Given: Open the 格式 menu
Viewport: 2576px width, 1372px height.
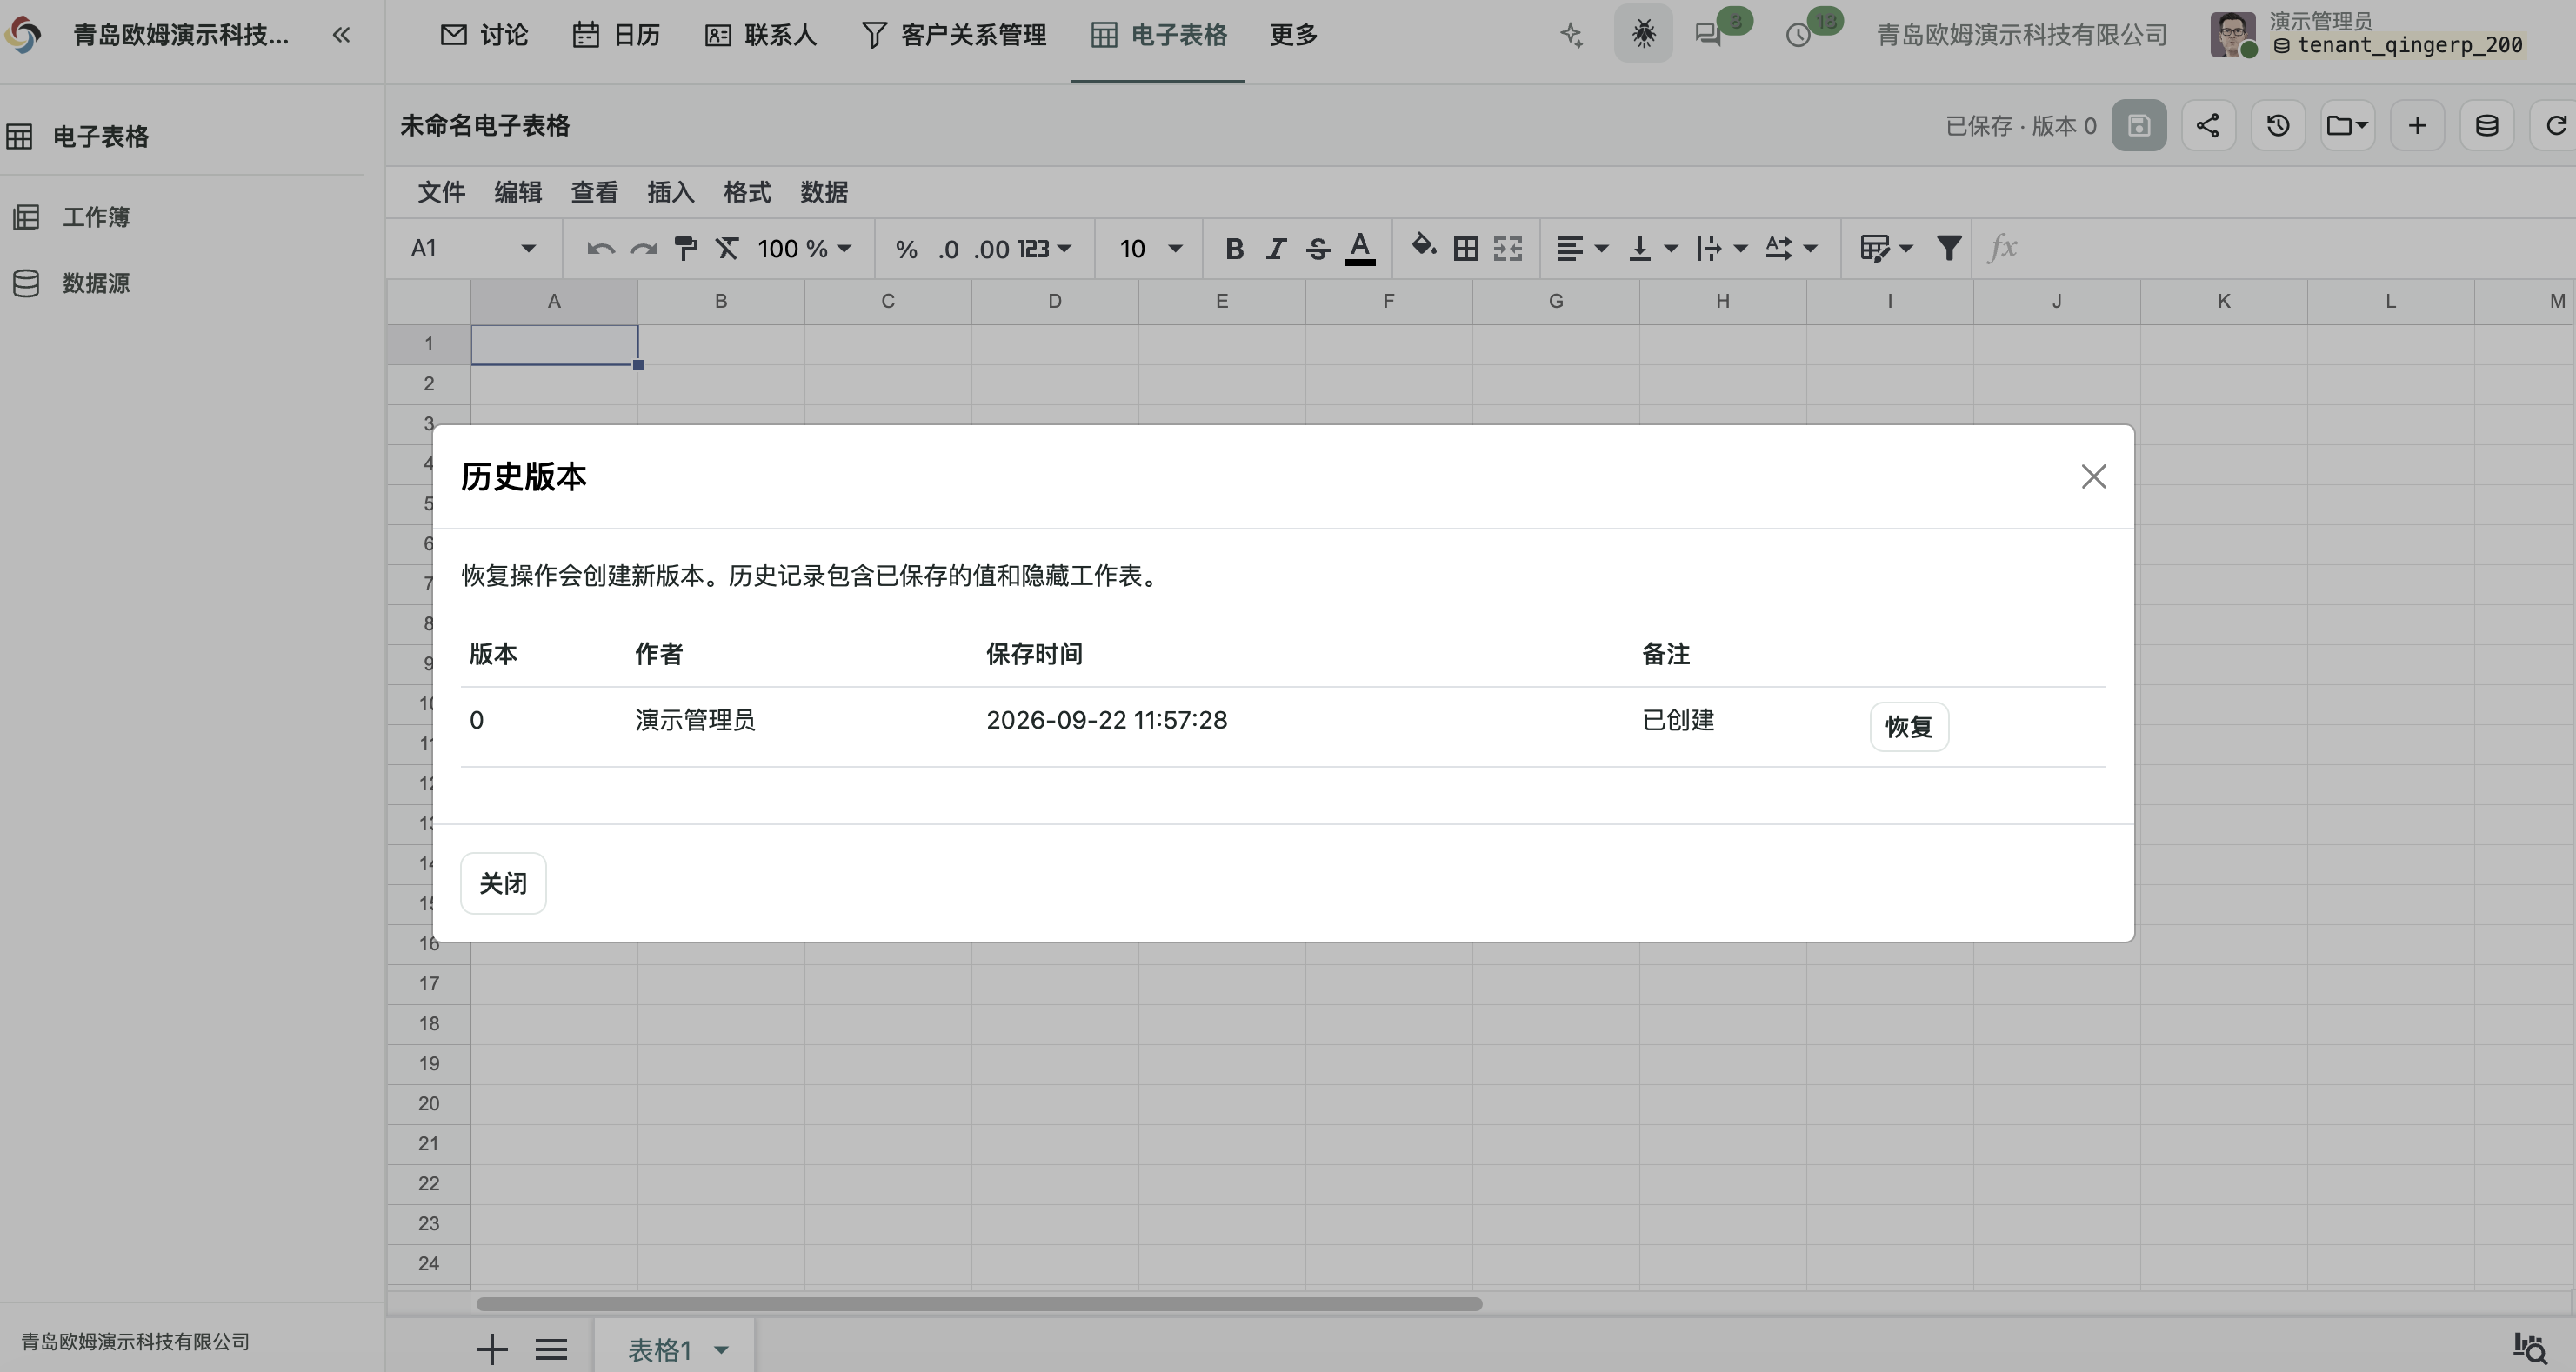Looking at the screenshot, I should point(747,192).
